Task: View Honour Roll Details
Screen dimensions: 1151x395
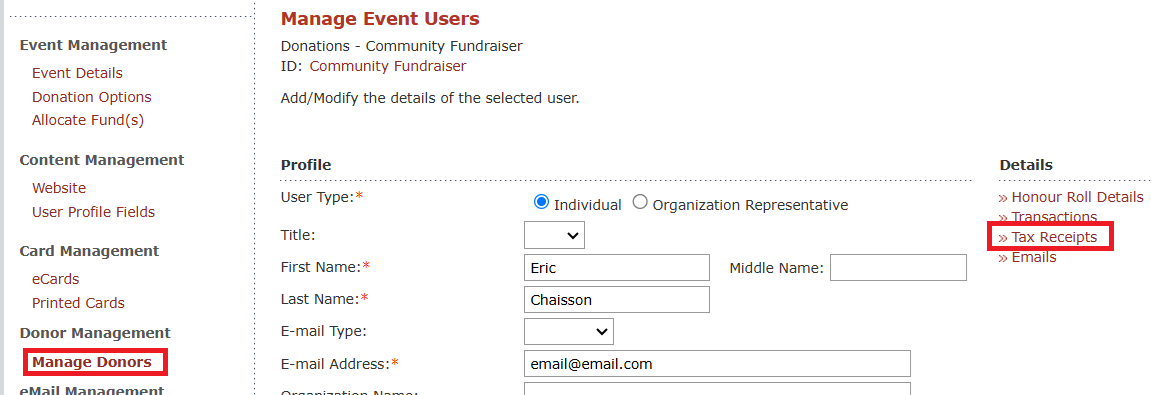Action: [1071, 197]
